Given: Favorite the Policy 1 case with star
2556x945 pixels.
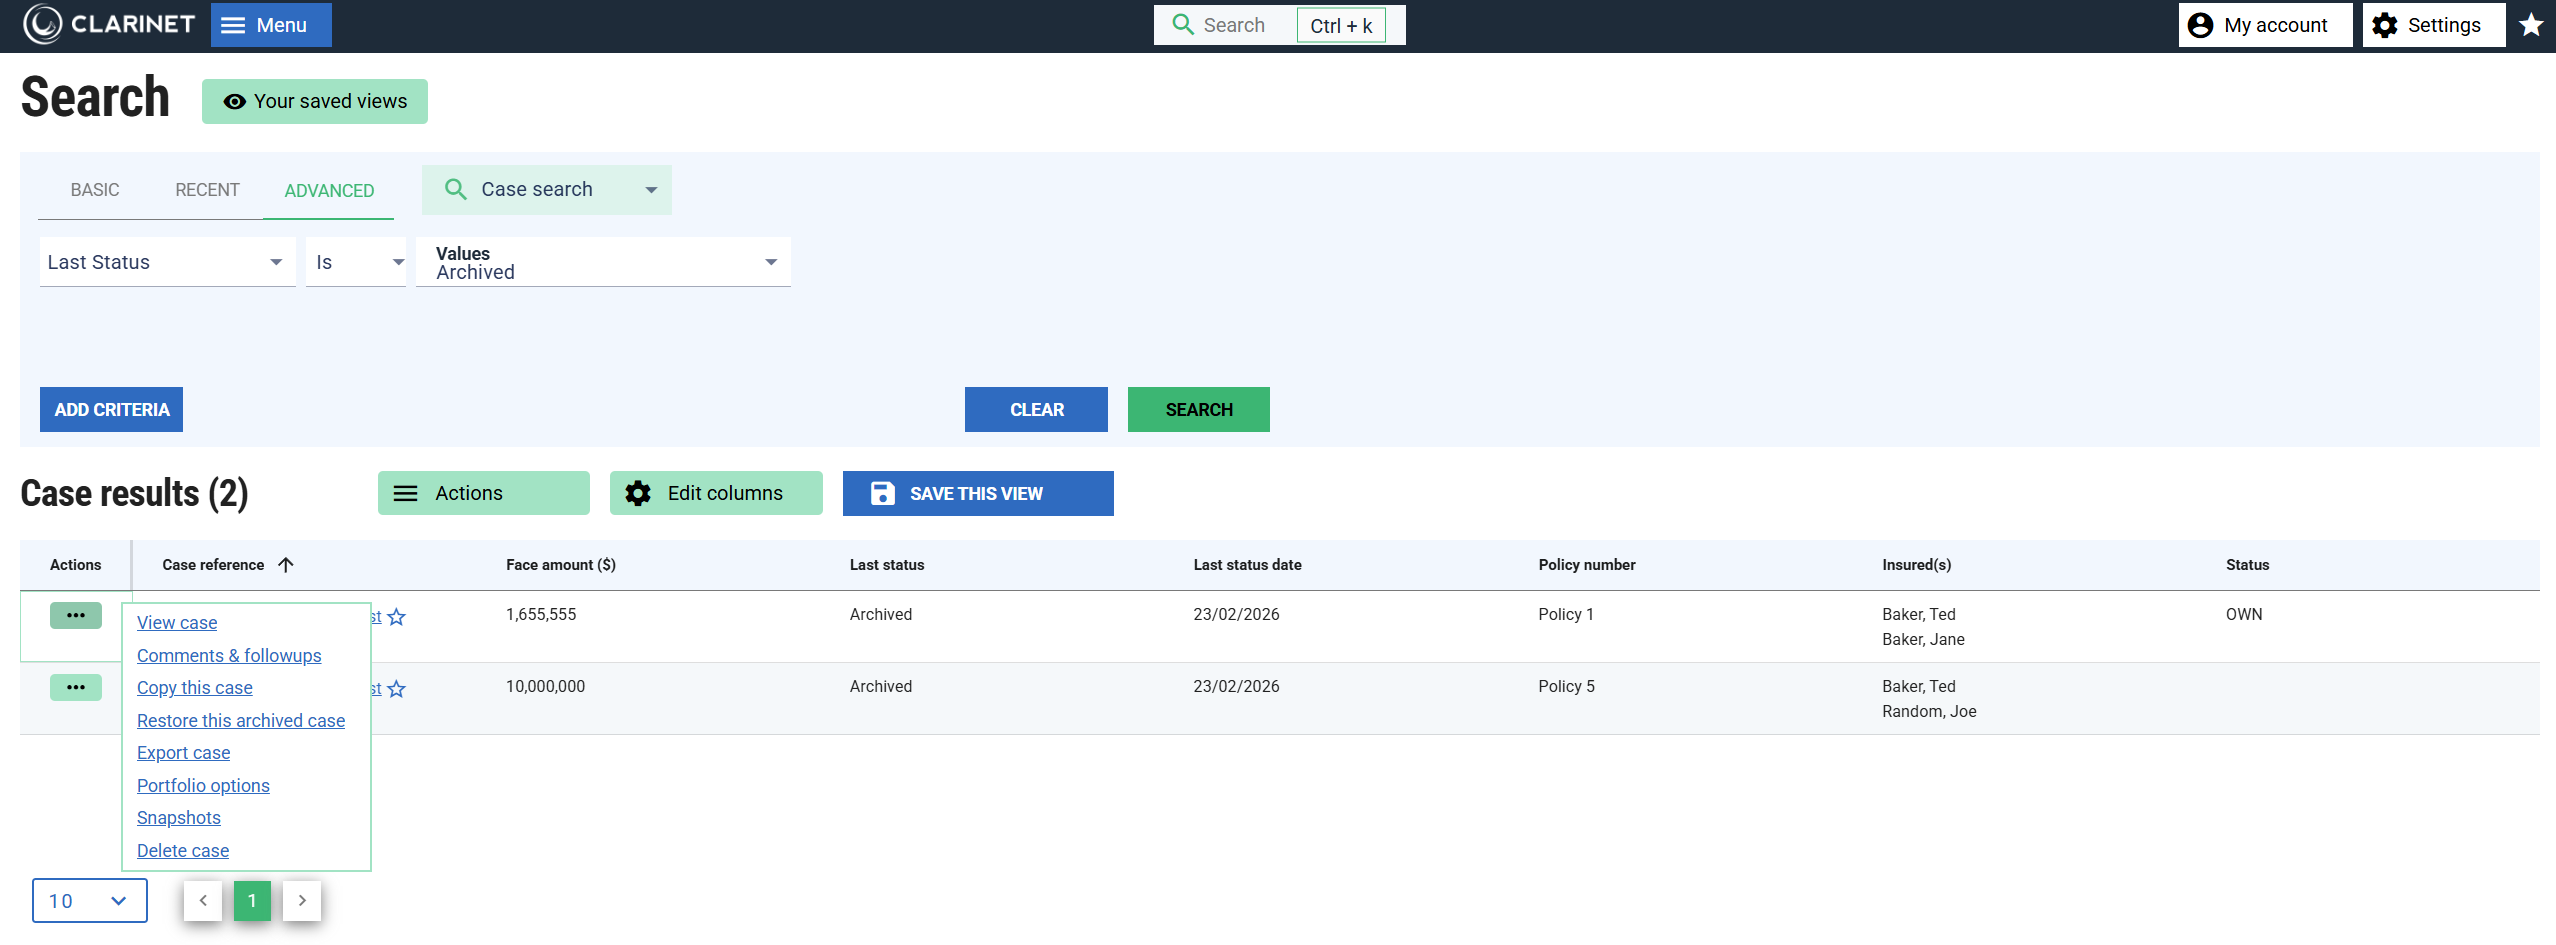Looking at the screenshot, I should click(397, 617).
